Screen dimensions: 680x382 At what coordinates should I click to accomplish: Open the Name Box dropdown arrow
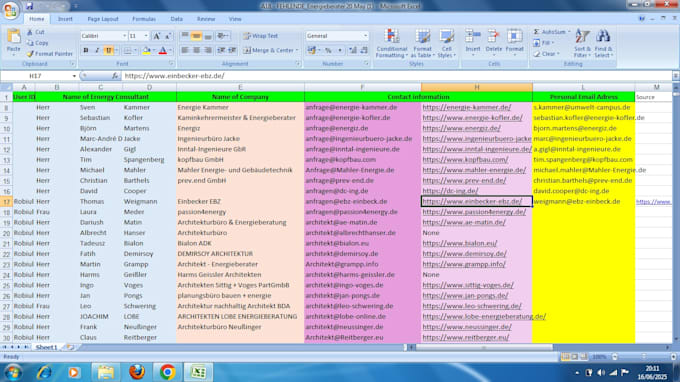tap(74, 76)
